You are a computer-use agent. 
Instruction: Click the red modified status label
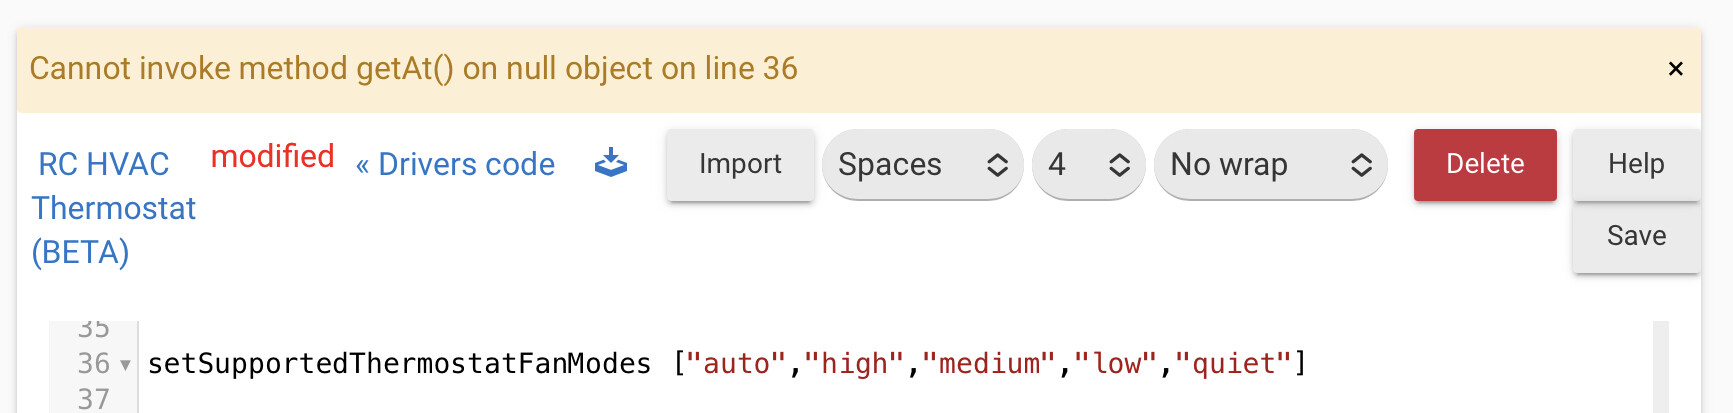tap(272, 157)
